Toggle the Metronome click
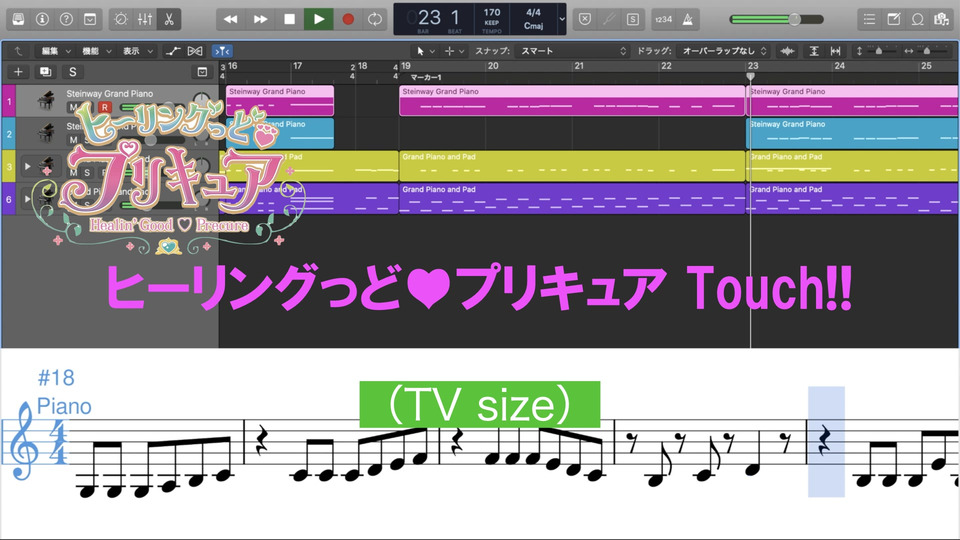 pos(688,20)
